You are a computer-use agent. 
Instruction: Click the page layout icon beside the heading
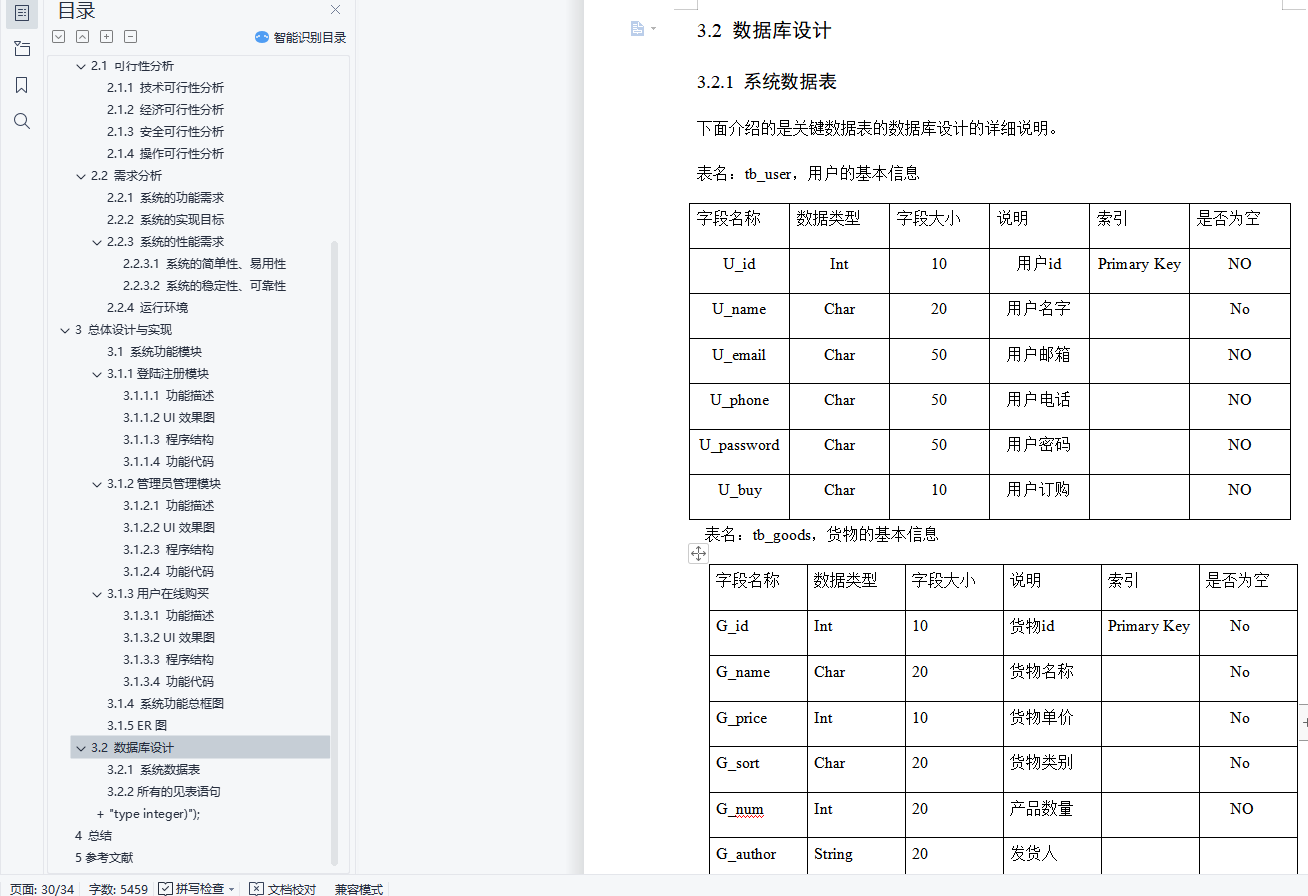(637, 28)
